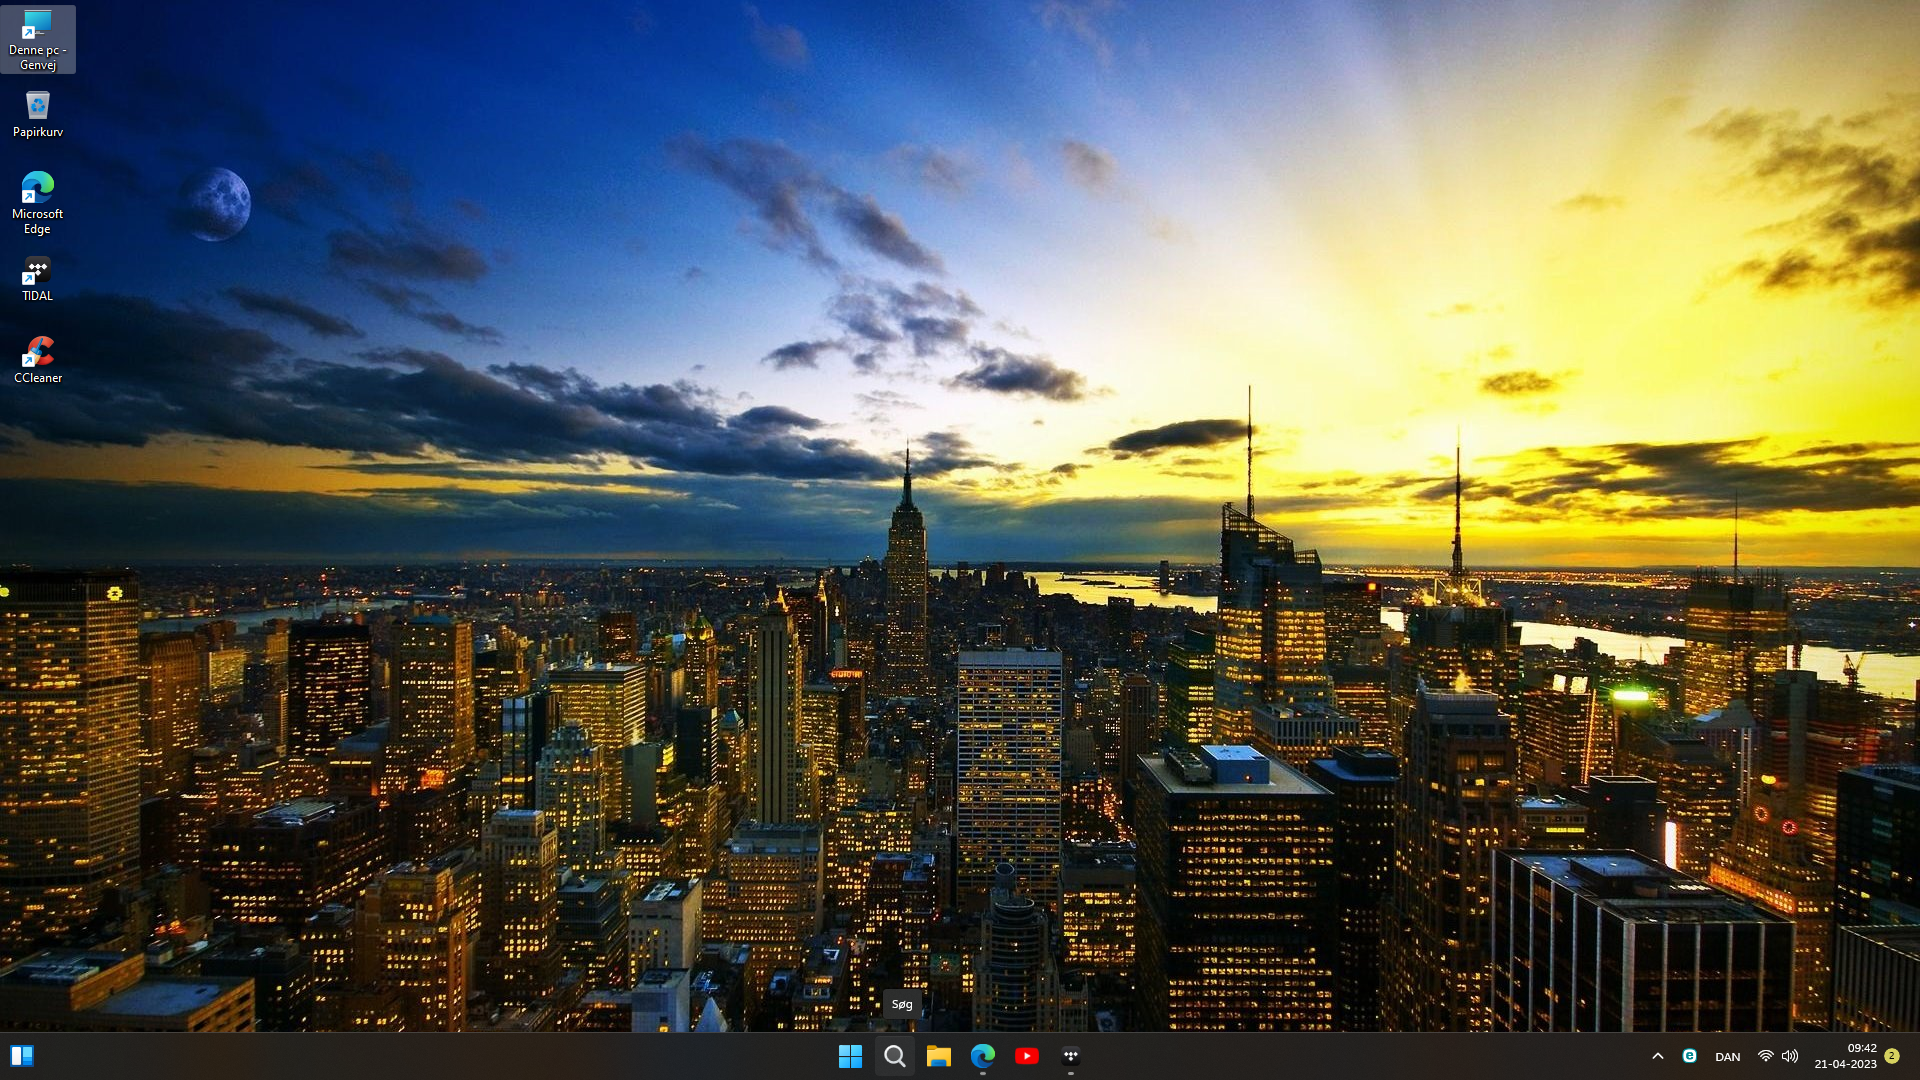Open the Wi-Fi network flyout
This screenshot has width=1920, height=1080.
click(1765, 1056)
